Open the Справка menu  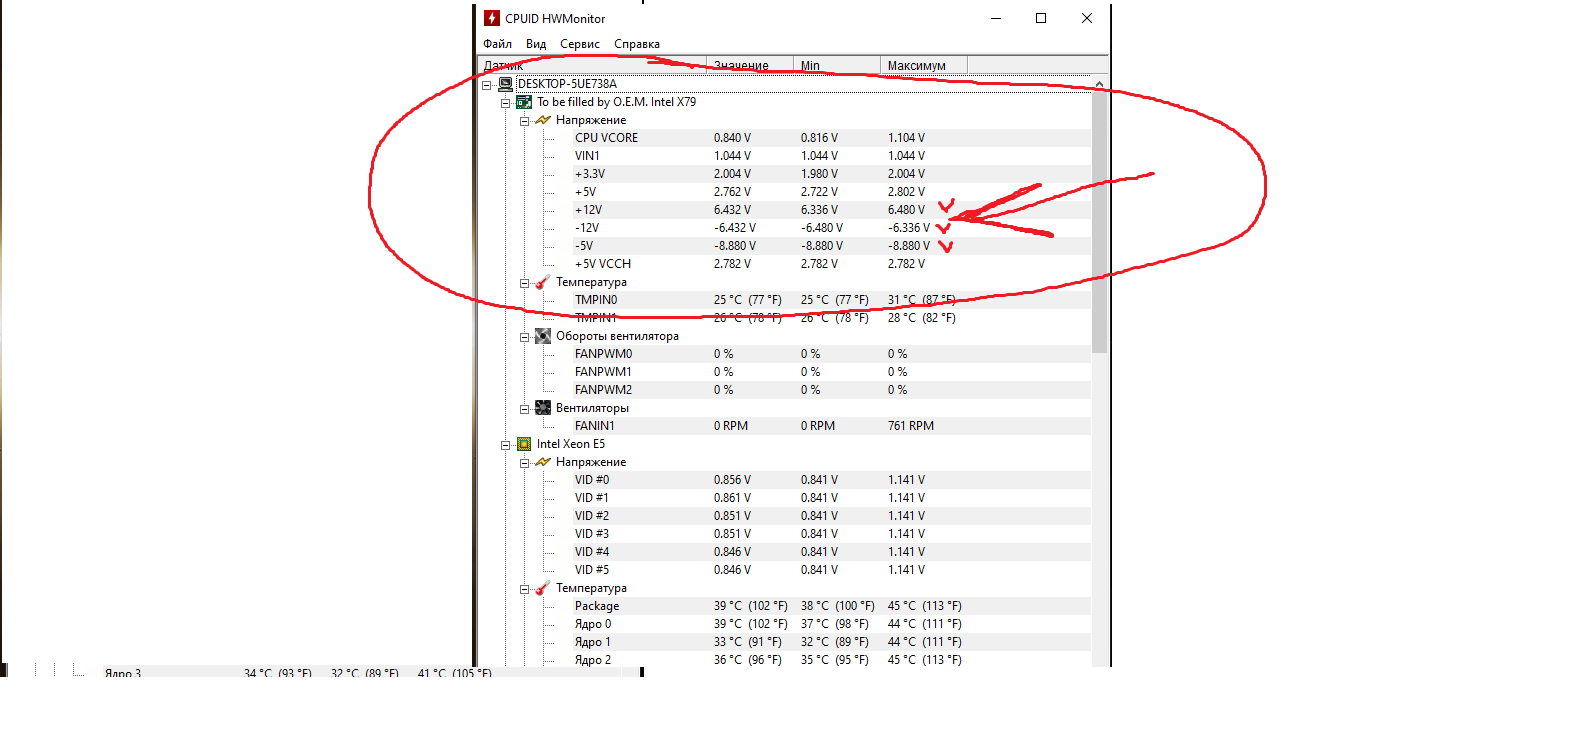point(637,44)
